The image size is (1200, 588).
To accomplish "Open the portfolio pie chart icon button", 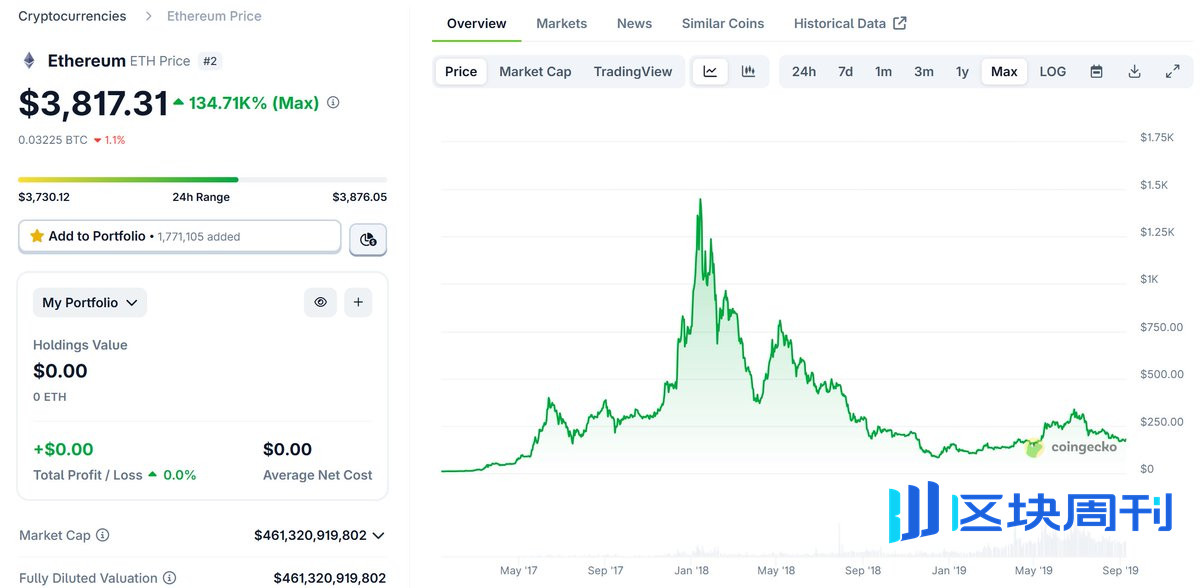I will pos(368,239).
